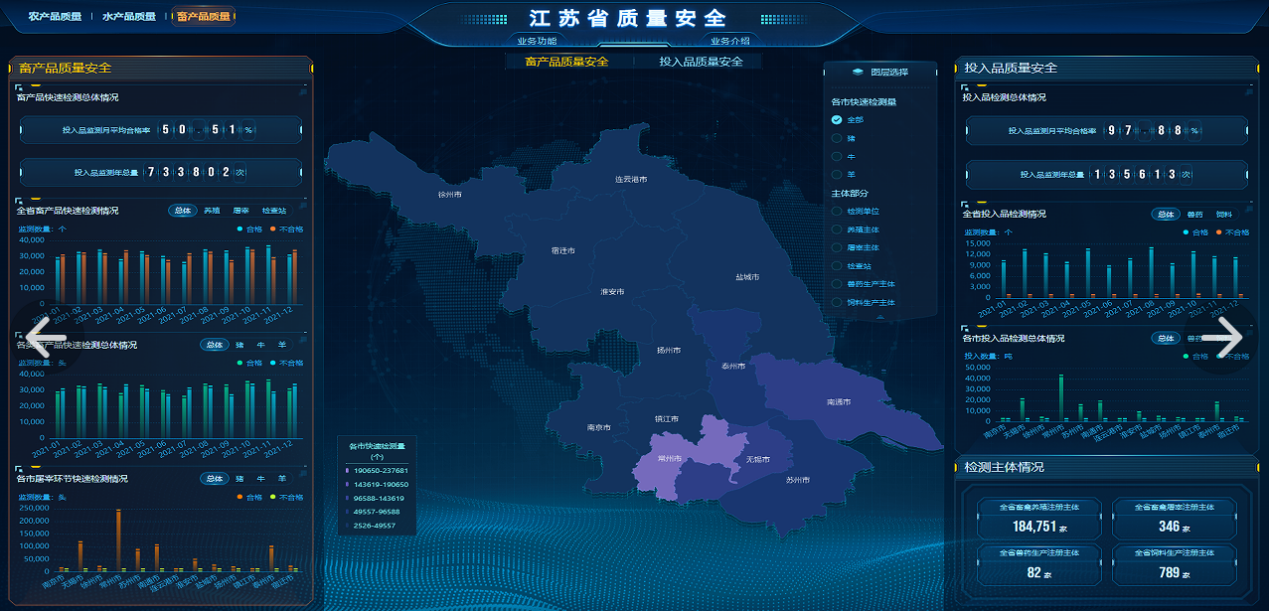Select the 猪 layer radio option
Screen dimensions: 1269x611
[837, 138]
